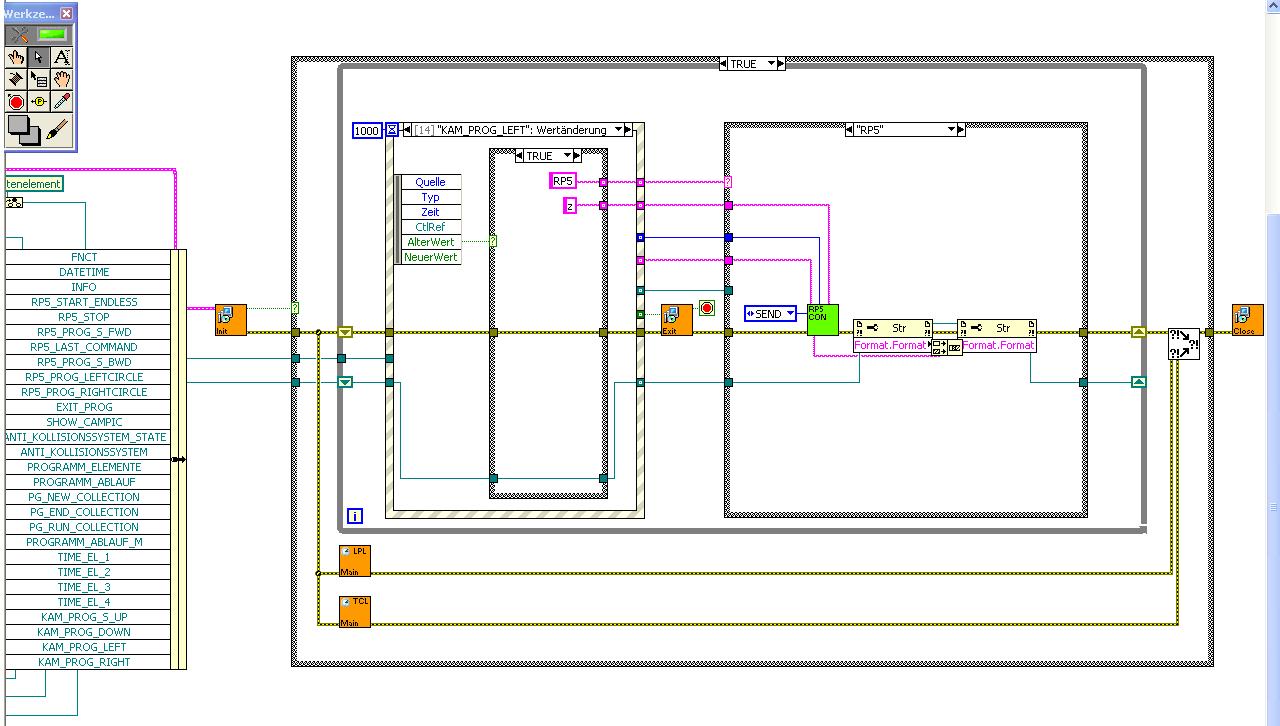Viewport: 1280px width, 726px height.
Task: Click the upper shift register on loop's left edge
Action: point(345,332)
